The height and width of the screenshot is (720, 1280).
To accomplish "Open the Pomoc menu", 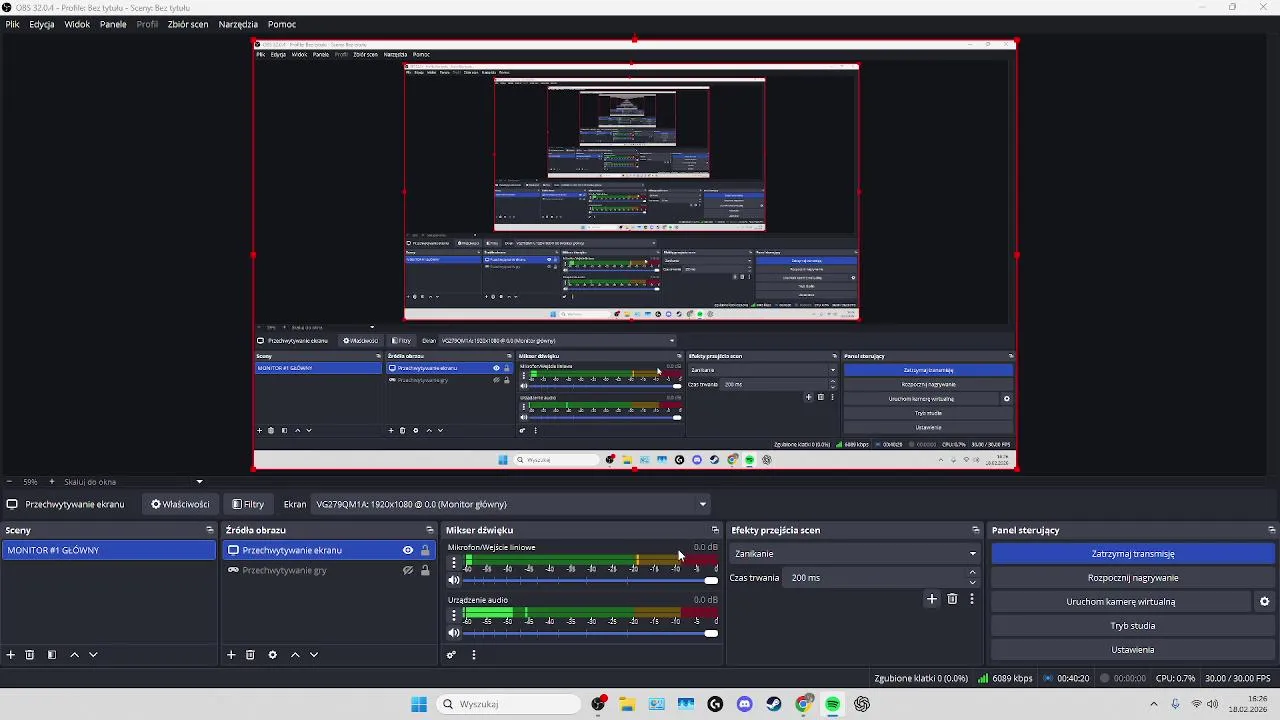I will click(282, 24).
